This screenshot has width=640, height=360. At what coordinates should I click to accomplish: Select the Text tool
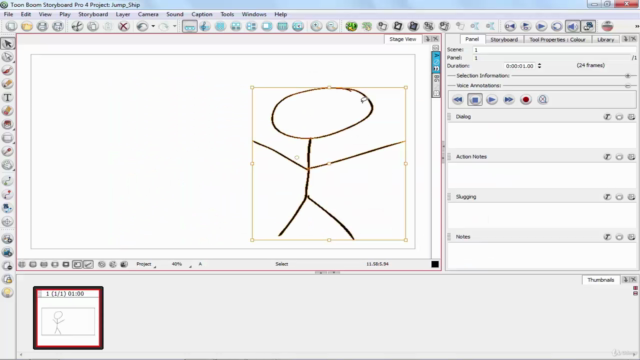tap(7, 98)
